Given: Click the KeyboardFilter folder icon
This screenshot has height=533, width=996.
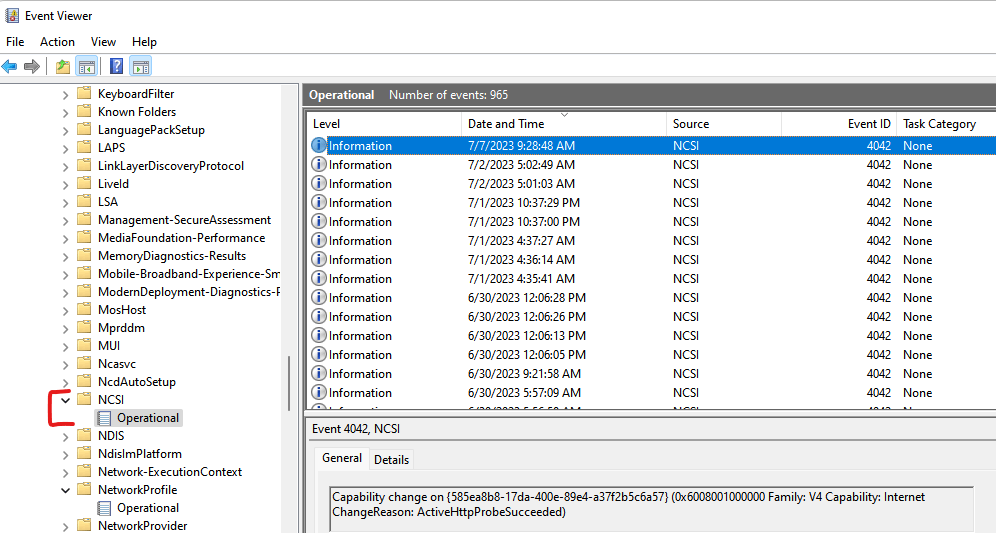Looking at the screenshot, I should click(84, 93).
